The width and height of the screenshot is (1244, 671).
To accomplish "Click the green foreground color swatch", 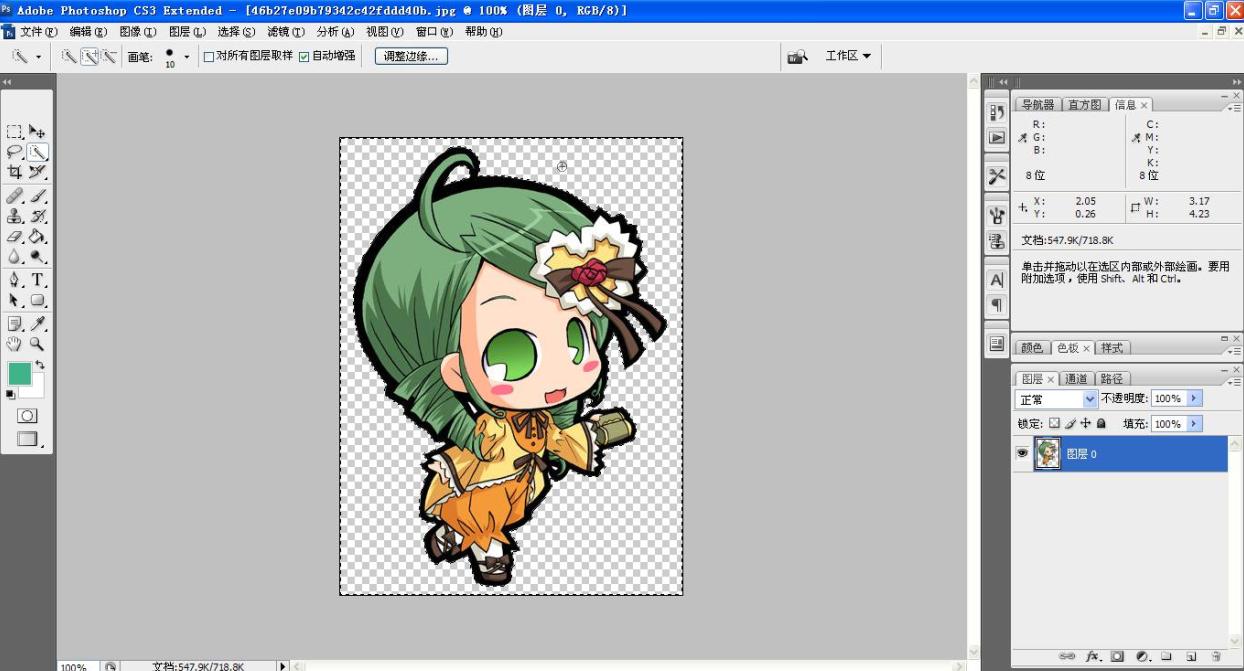I will click(20, 373).
